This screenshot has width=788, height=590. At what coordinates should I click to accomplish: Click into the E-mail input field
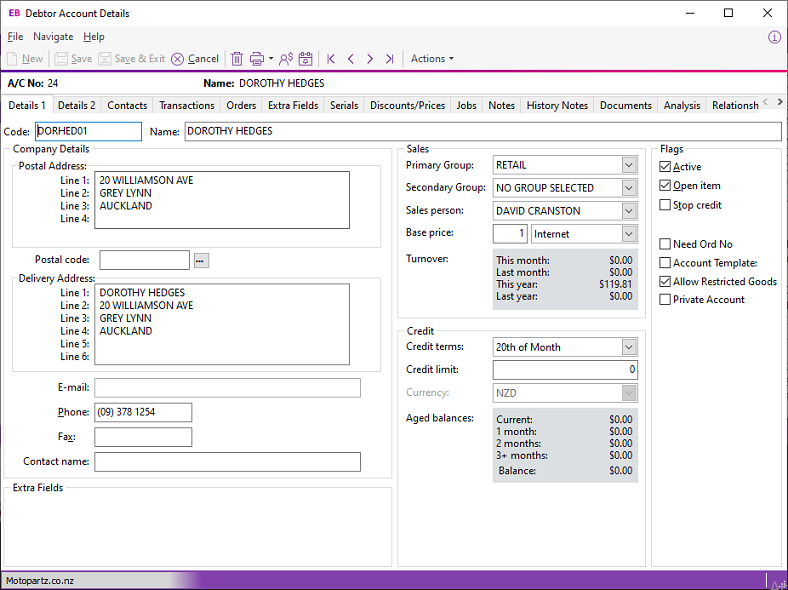tap(227, 388)
